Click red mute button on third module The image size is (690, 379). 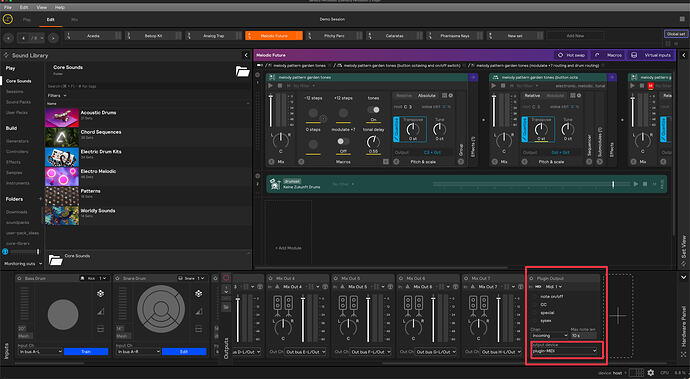[651, 86]
